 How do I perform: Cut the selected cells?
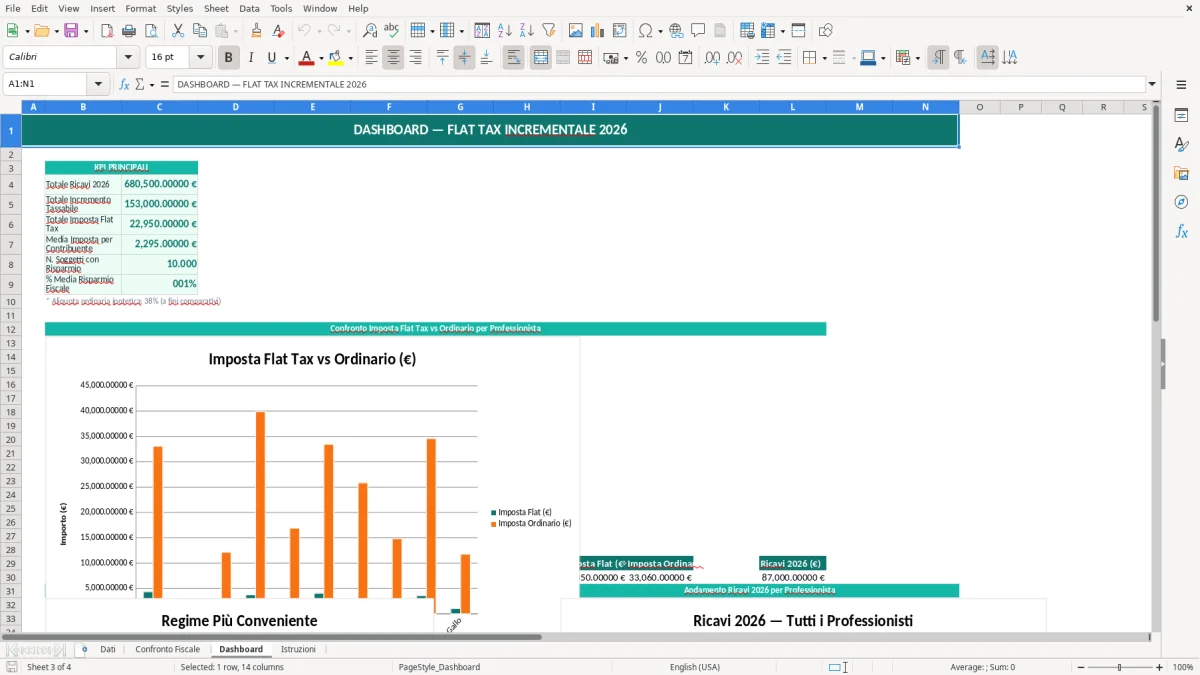click(x=178, y=31)
